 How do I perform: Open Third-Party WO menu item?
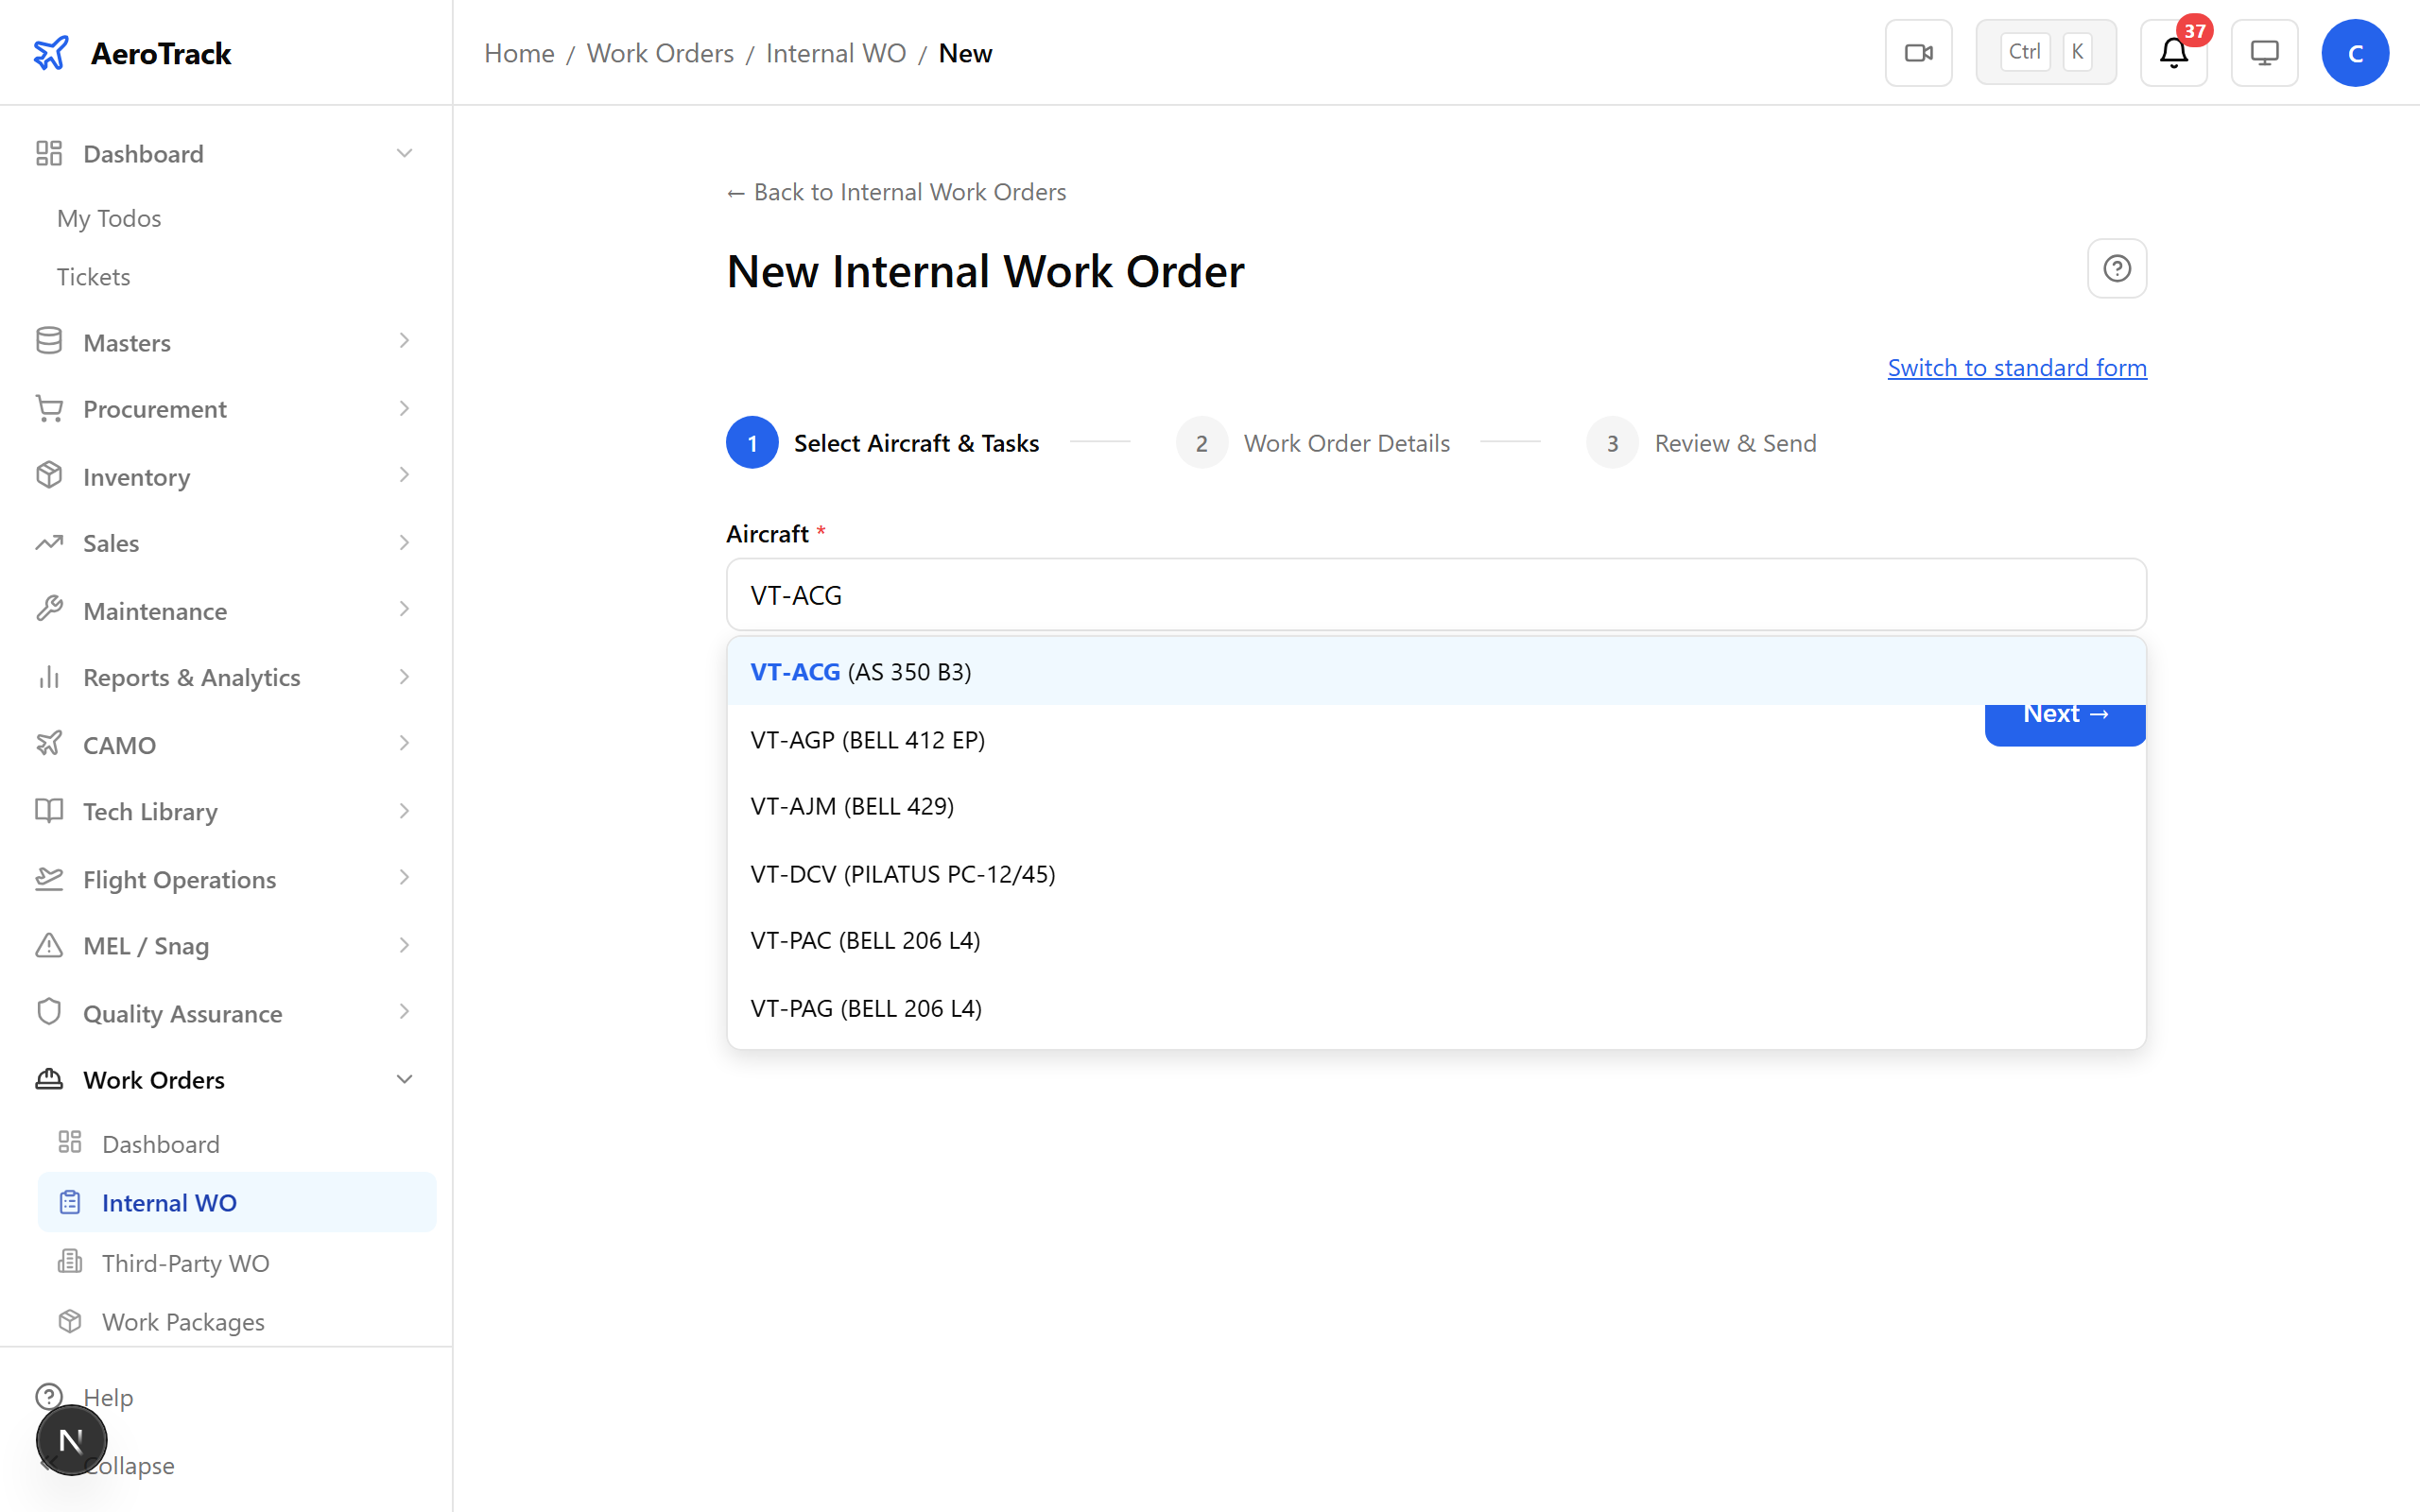click(185, 1263)
